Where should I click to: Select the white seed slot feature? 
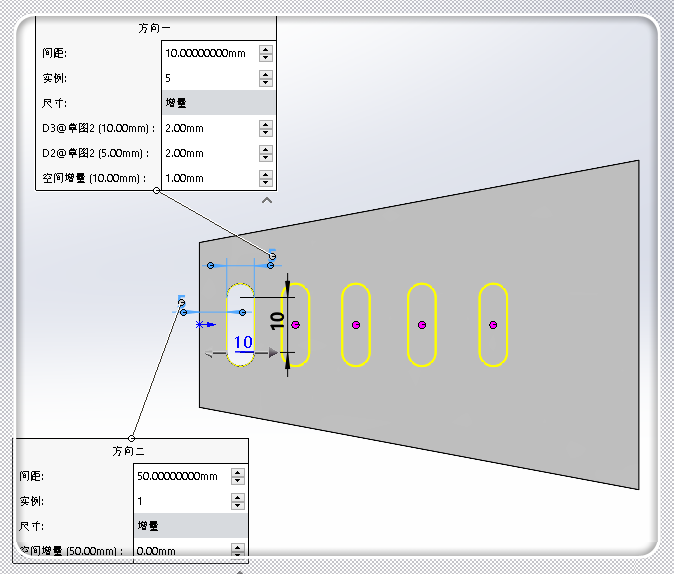click(240, 325)
